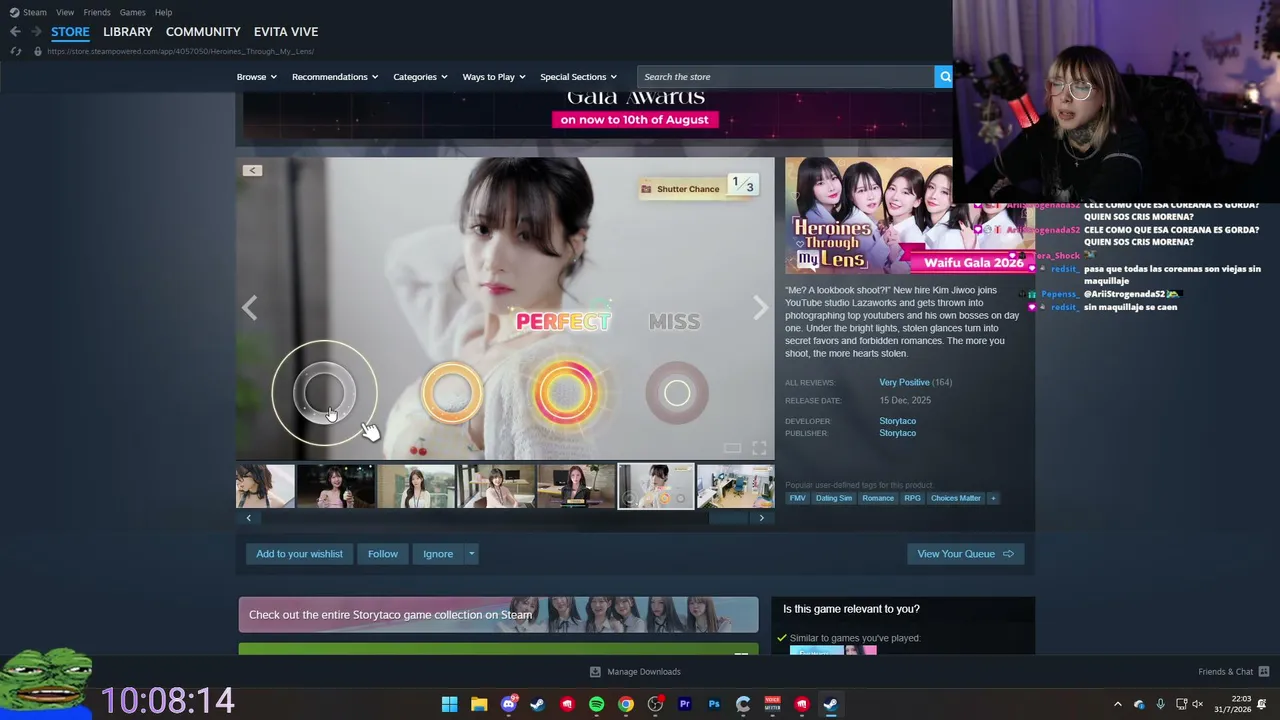1280x720 pixels.
Task: Expand the Ways to Play dropdown
Action: [x=494, y=77]
